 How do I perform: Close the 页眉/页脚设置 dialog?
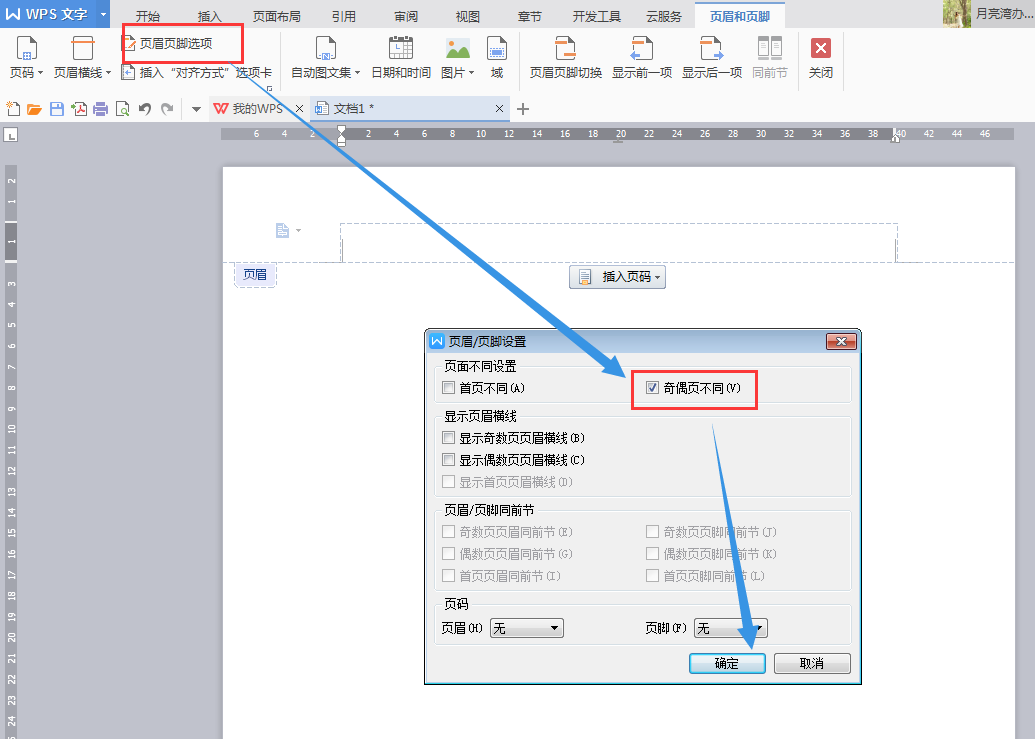coord(841,341)
